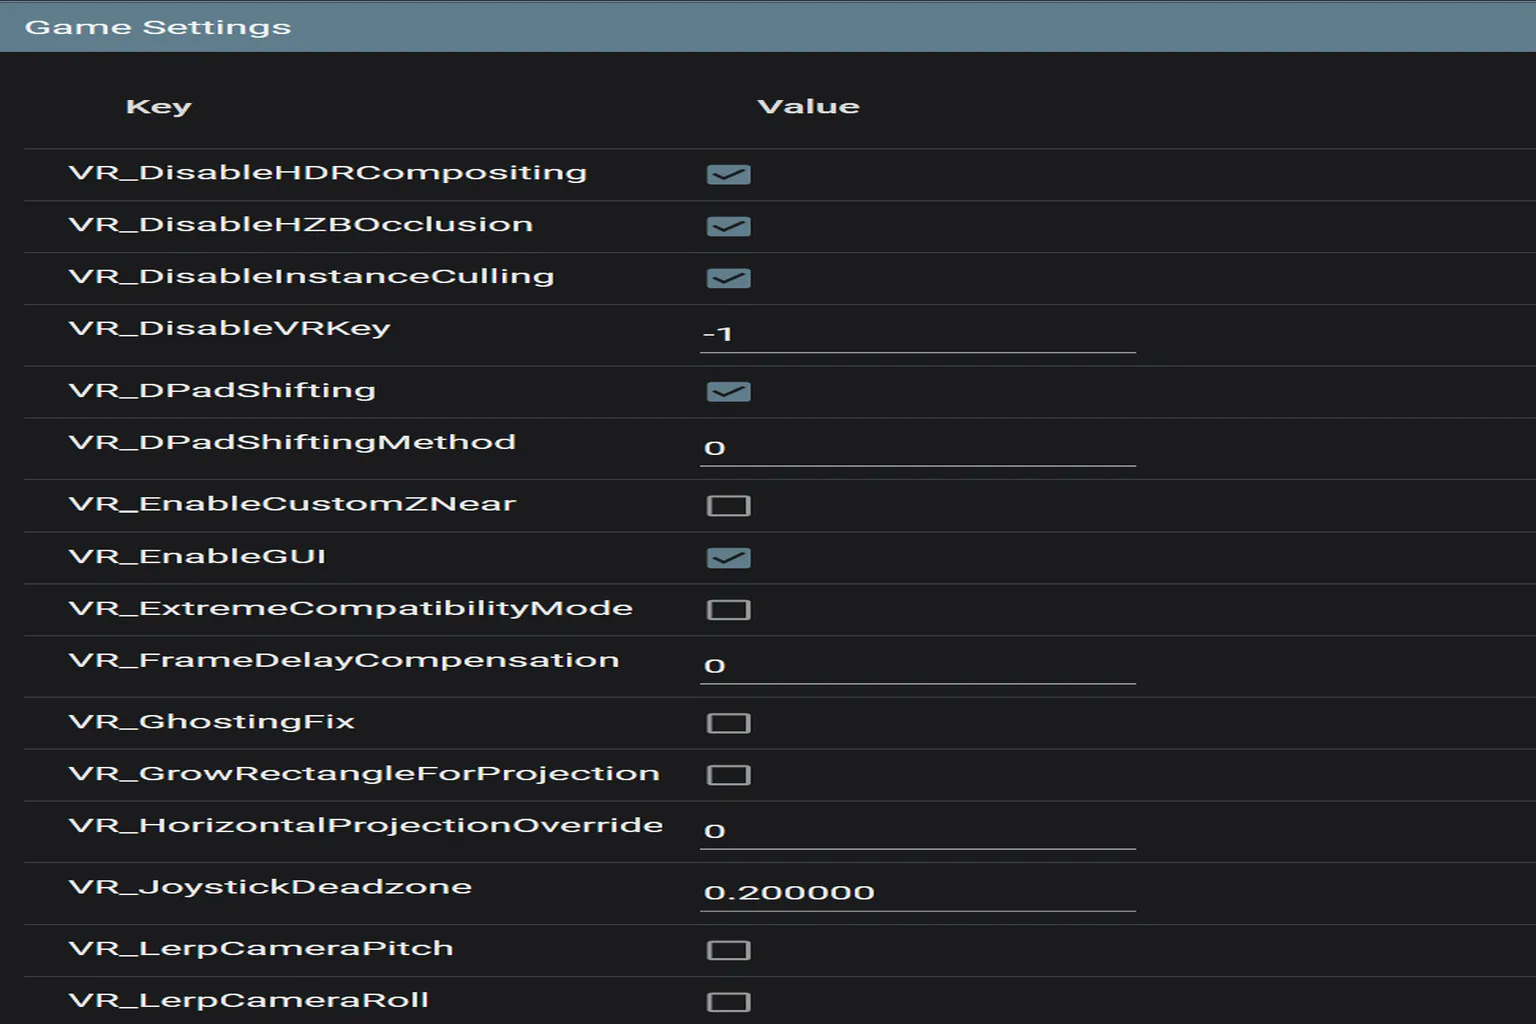1536x1024 pixels.
Task: Focus the VR_DPadShiftingMethod value field
Action: pos(918,448)
